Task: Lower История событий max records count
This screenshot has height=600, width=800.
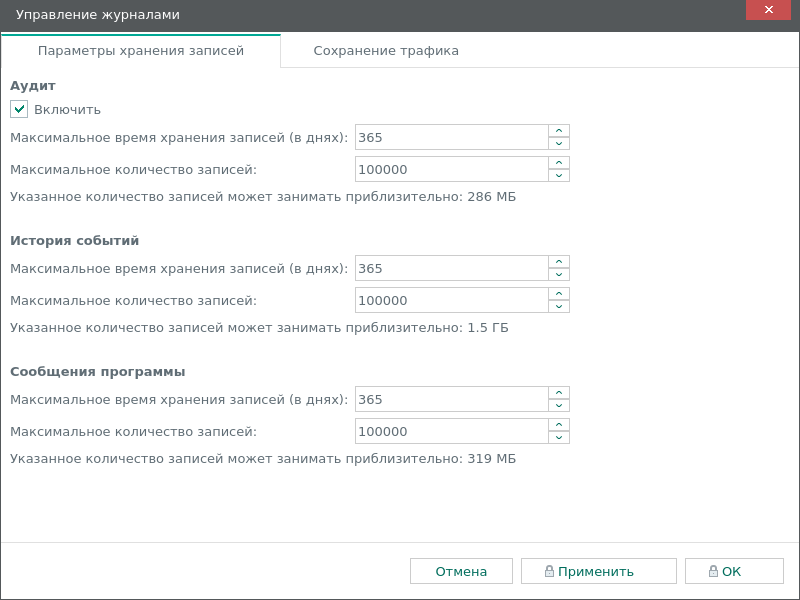Action: 559,307
